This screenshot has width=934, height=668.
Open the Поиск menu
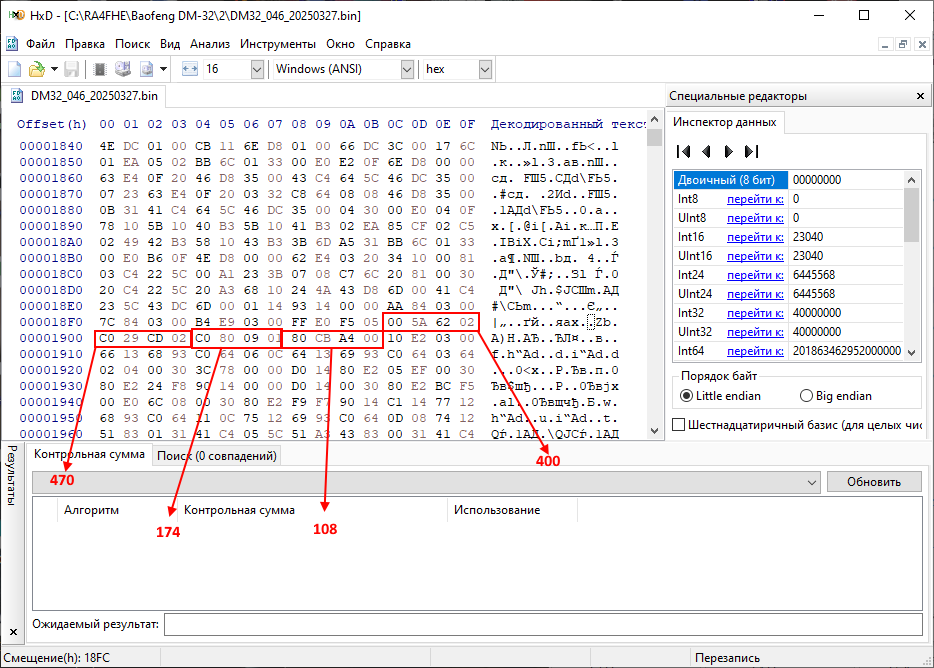132,44
